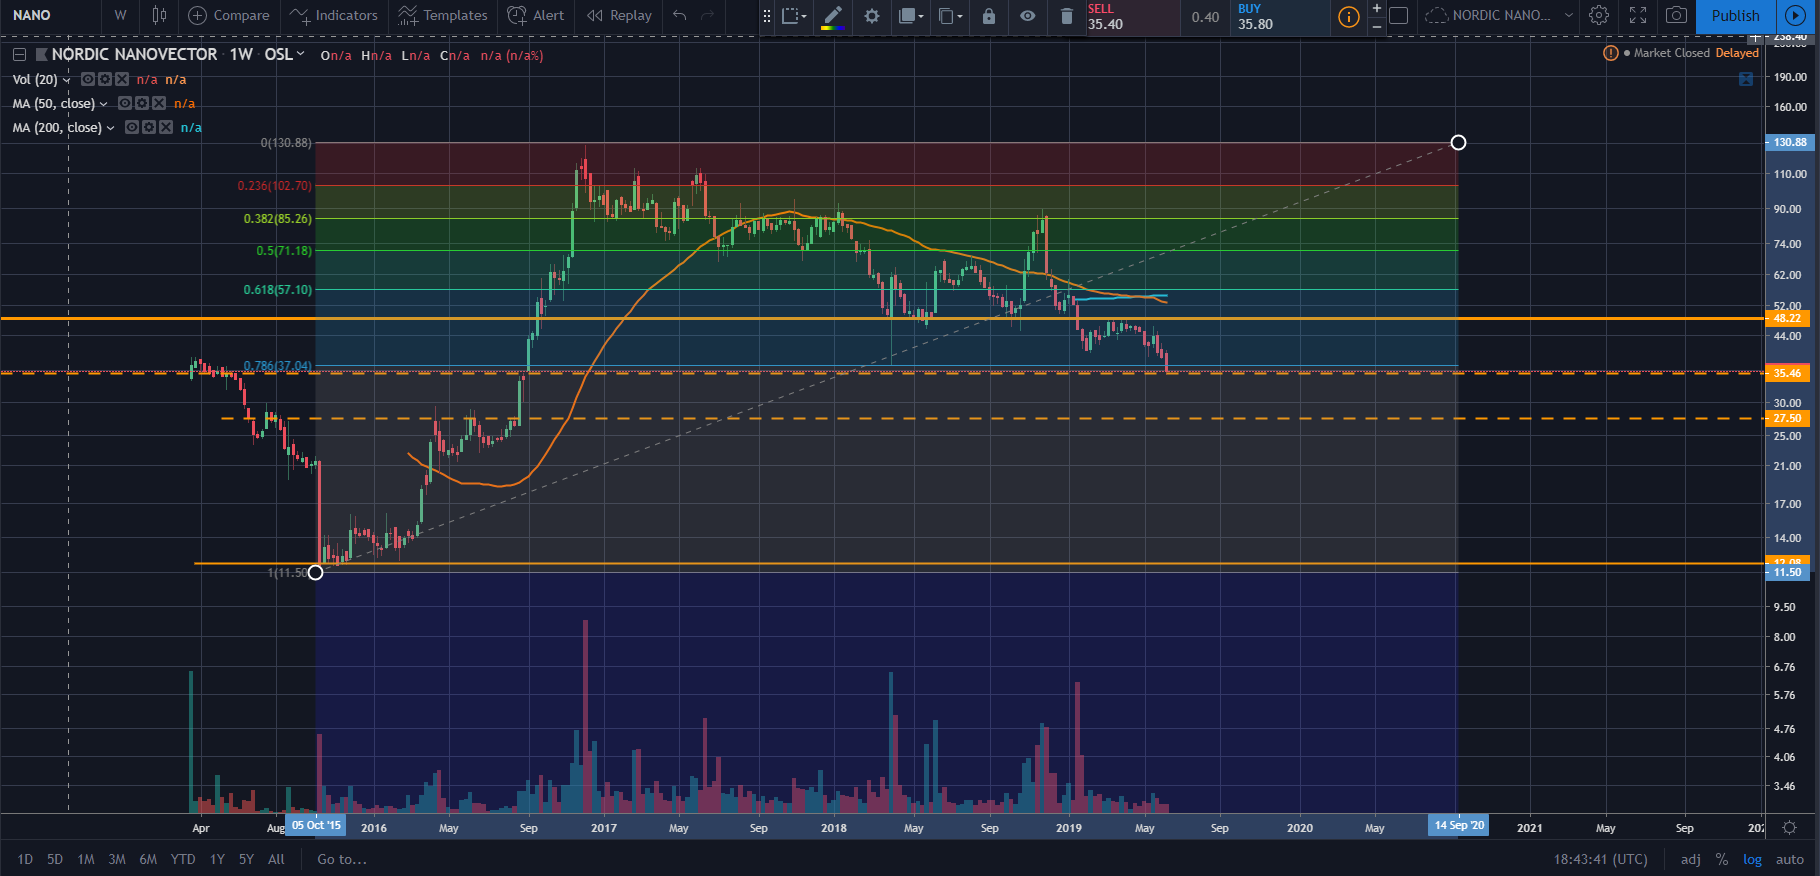The image size is (1820, 876).
Task: Start bar Replay mode
Action: click(619, 15)
